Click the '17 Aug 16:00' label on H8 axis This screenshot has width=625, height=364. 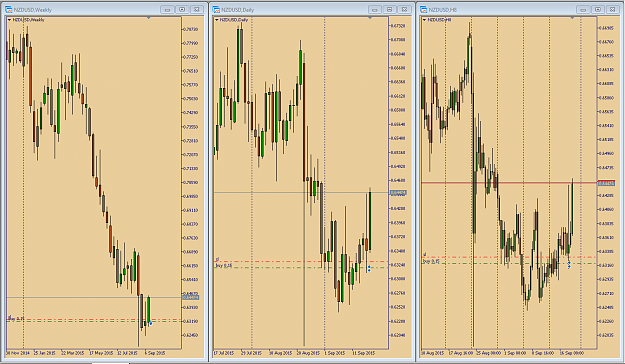(461, 353)
